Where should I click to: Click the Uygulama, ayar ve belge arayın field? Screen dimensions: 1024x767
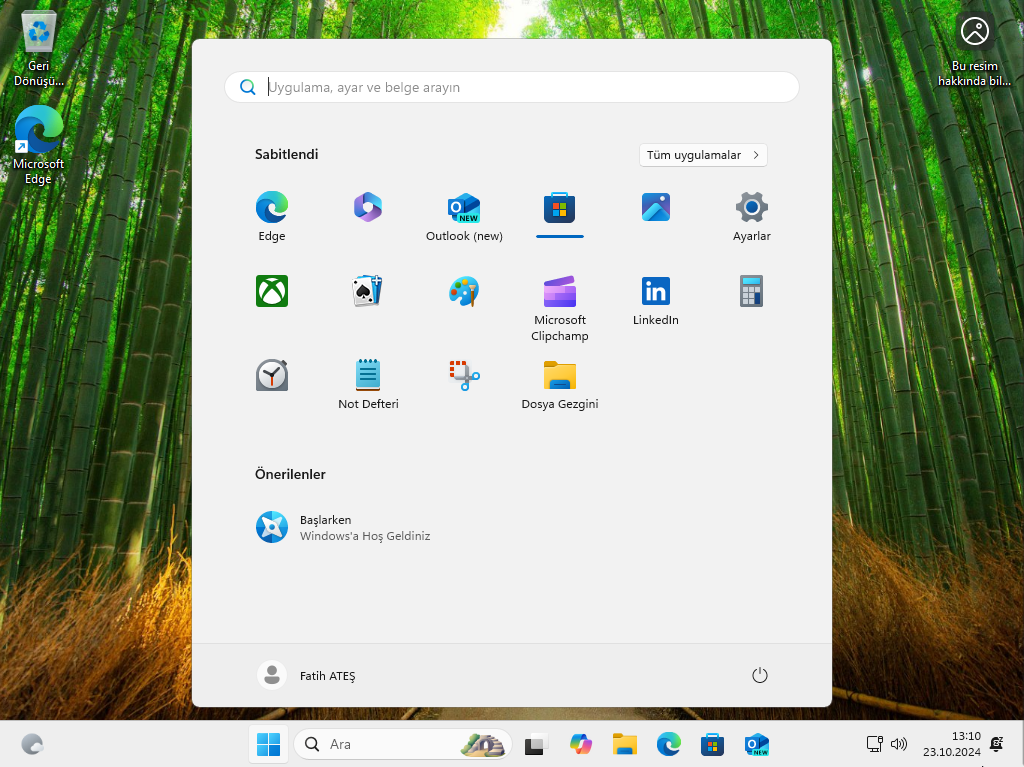[512, 87]
